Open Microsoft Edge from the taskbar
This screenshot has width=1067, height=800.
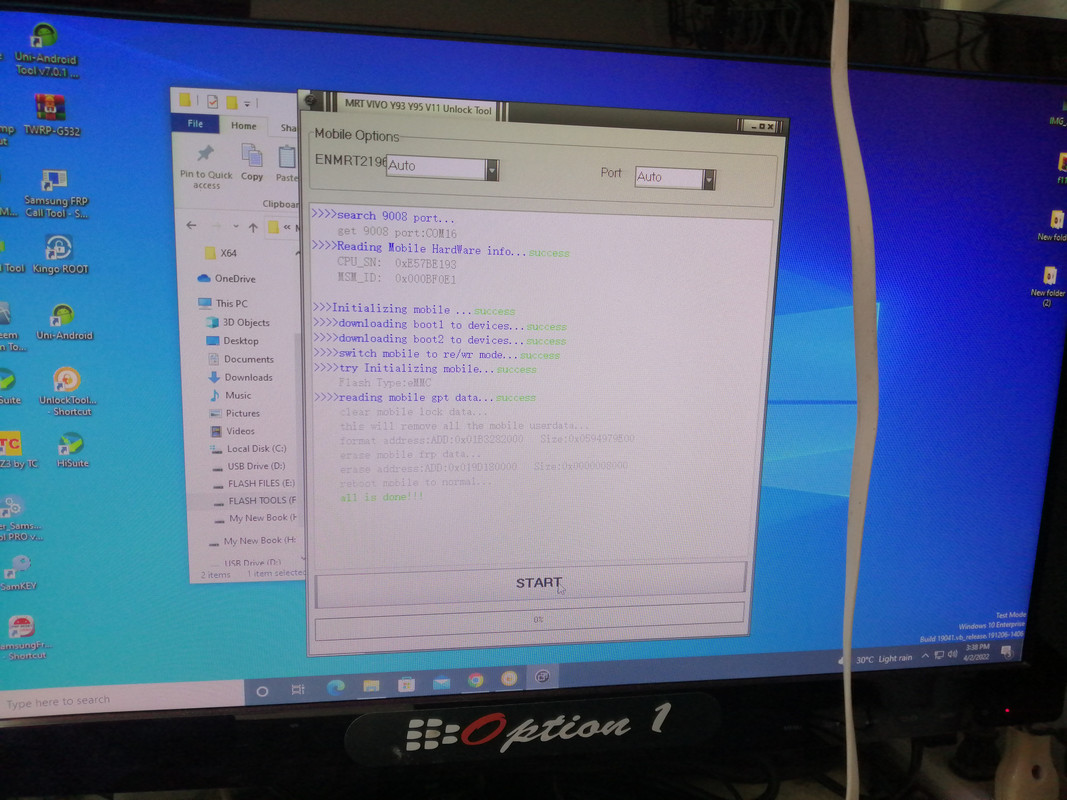point(335,686)
